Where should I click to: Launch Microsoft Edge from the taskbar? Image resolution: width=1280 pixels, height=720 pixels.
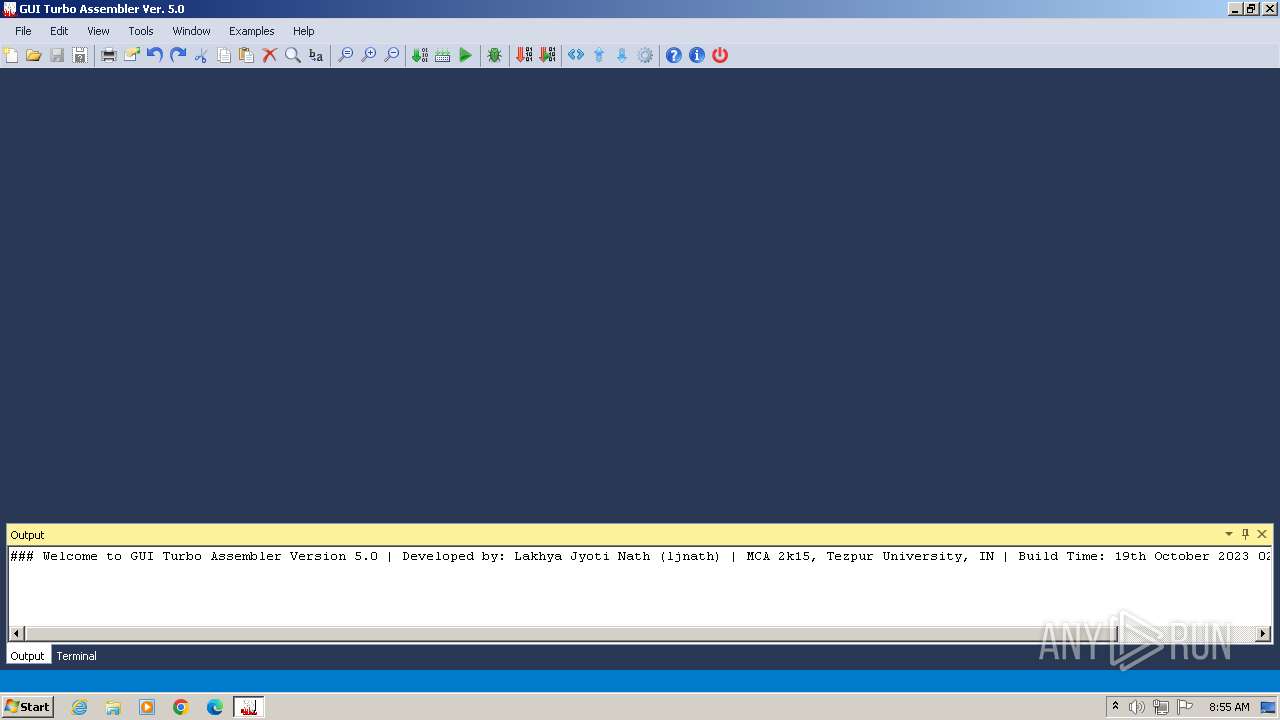pyautogui.click(x=215, y=707)
